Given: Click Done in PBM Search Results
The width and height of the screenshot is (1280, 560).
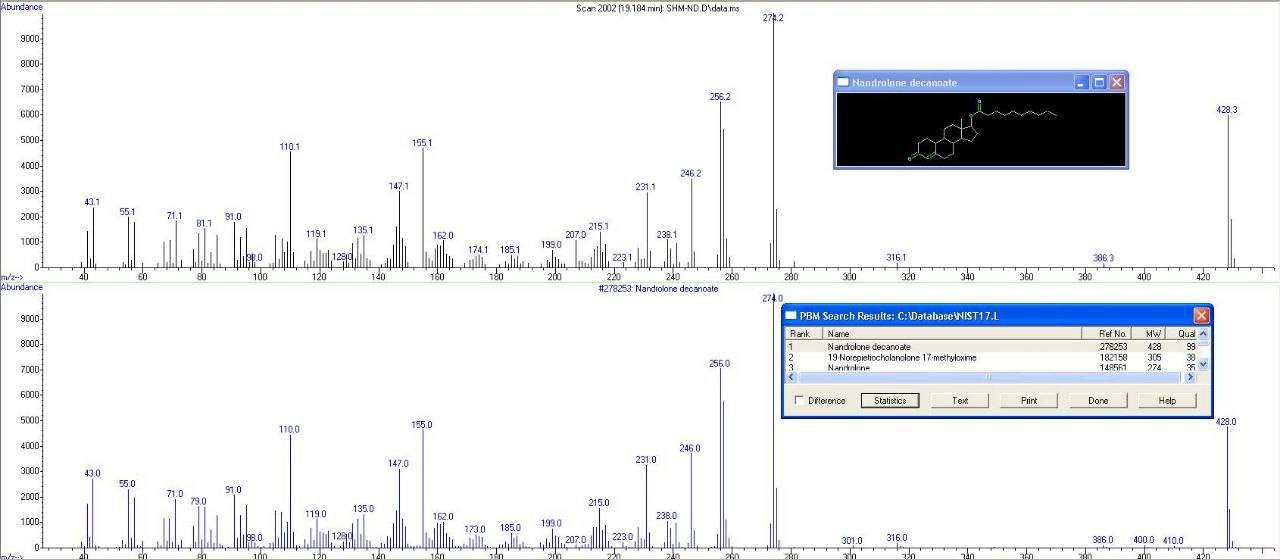Looking at the screenshot, I should 1098,400.
